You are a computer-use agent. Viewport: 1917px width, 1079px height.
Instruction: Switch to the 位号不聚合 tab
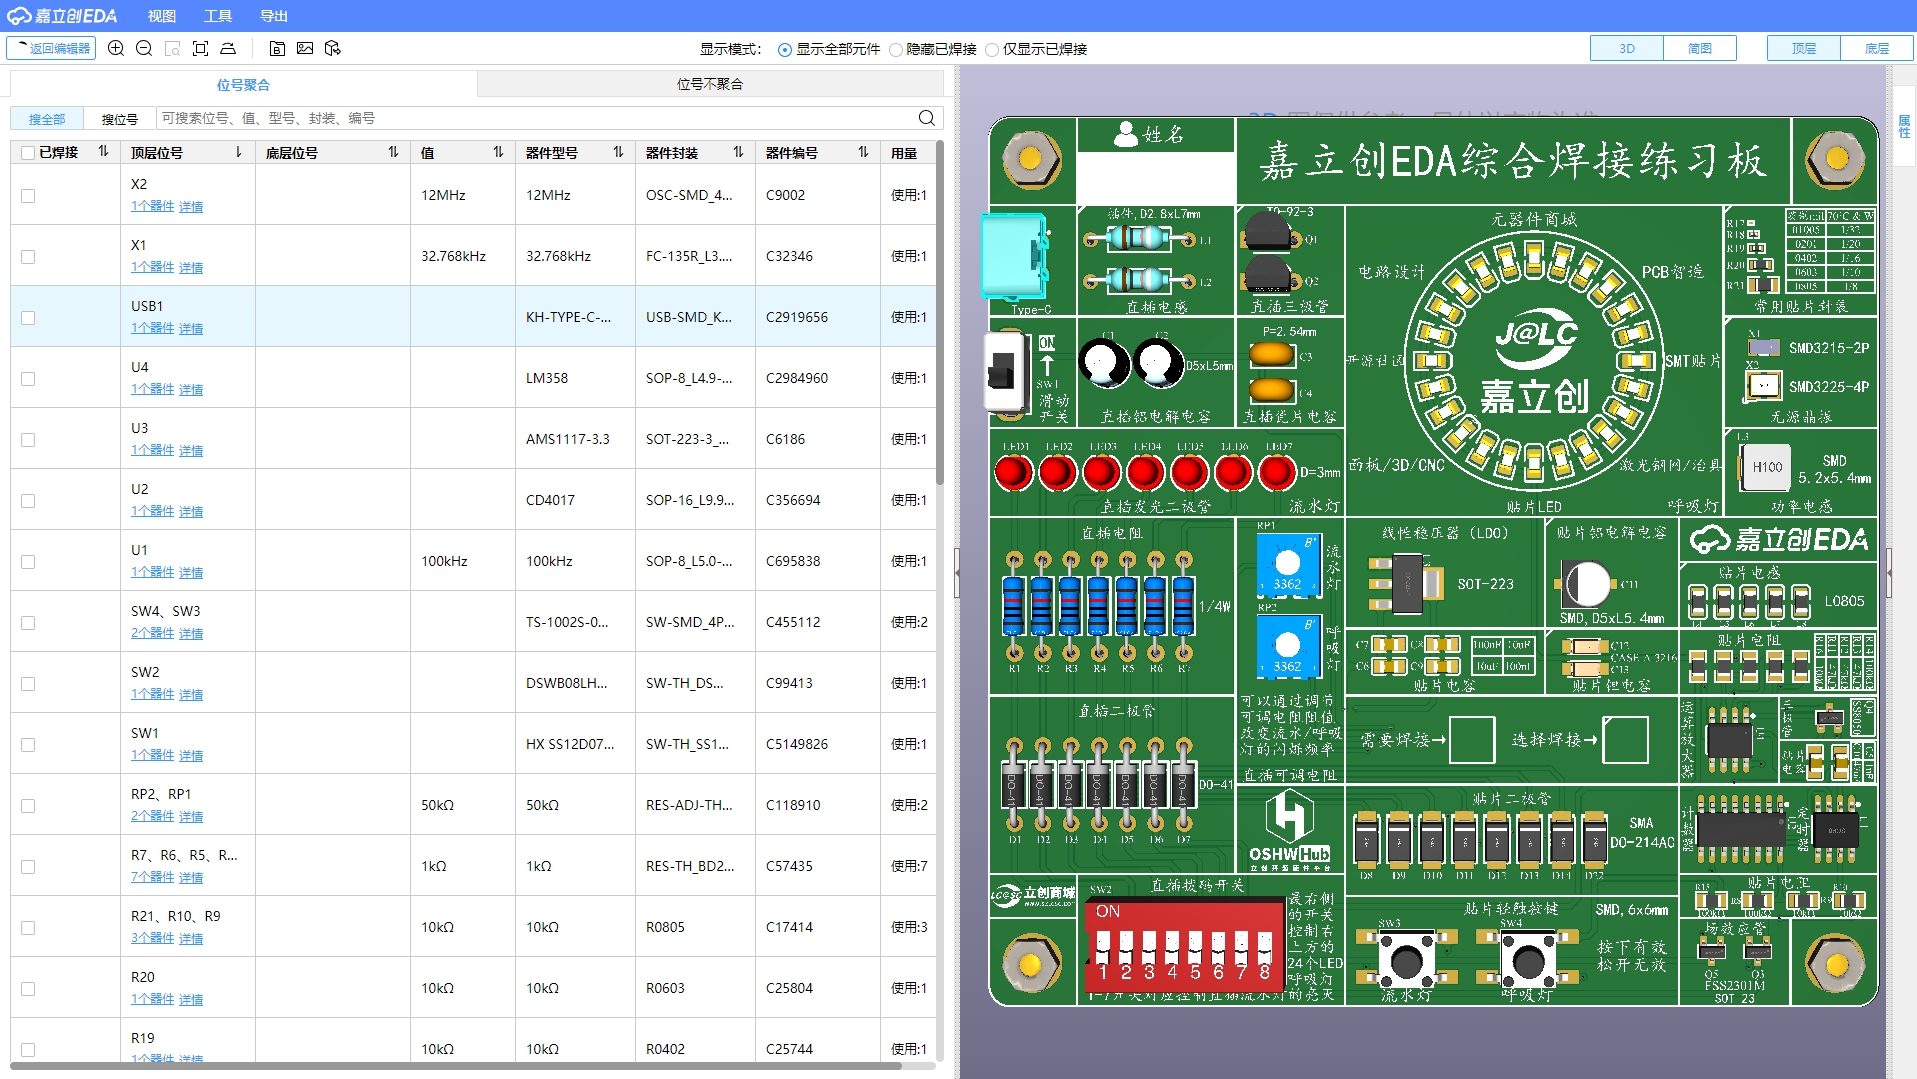tap(710, 84)
